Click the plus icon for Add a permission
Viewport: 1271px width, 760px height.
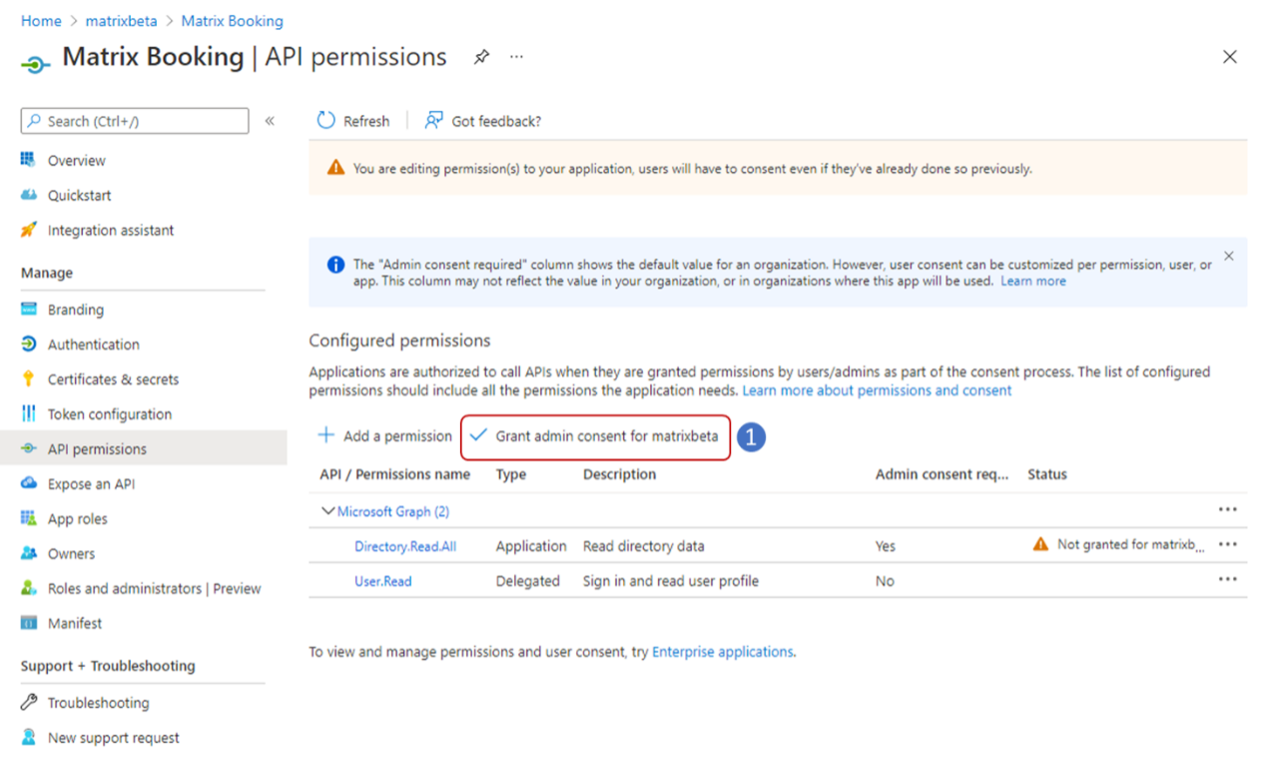(326, 435)
